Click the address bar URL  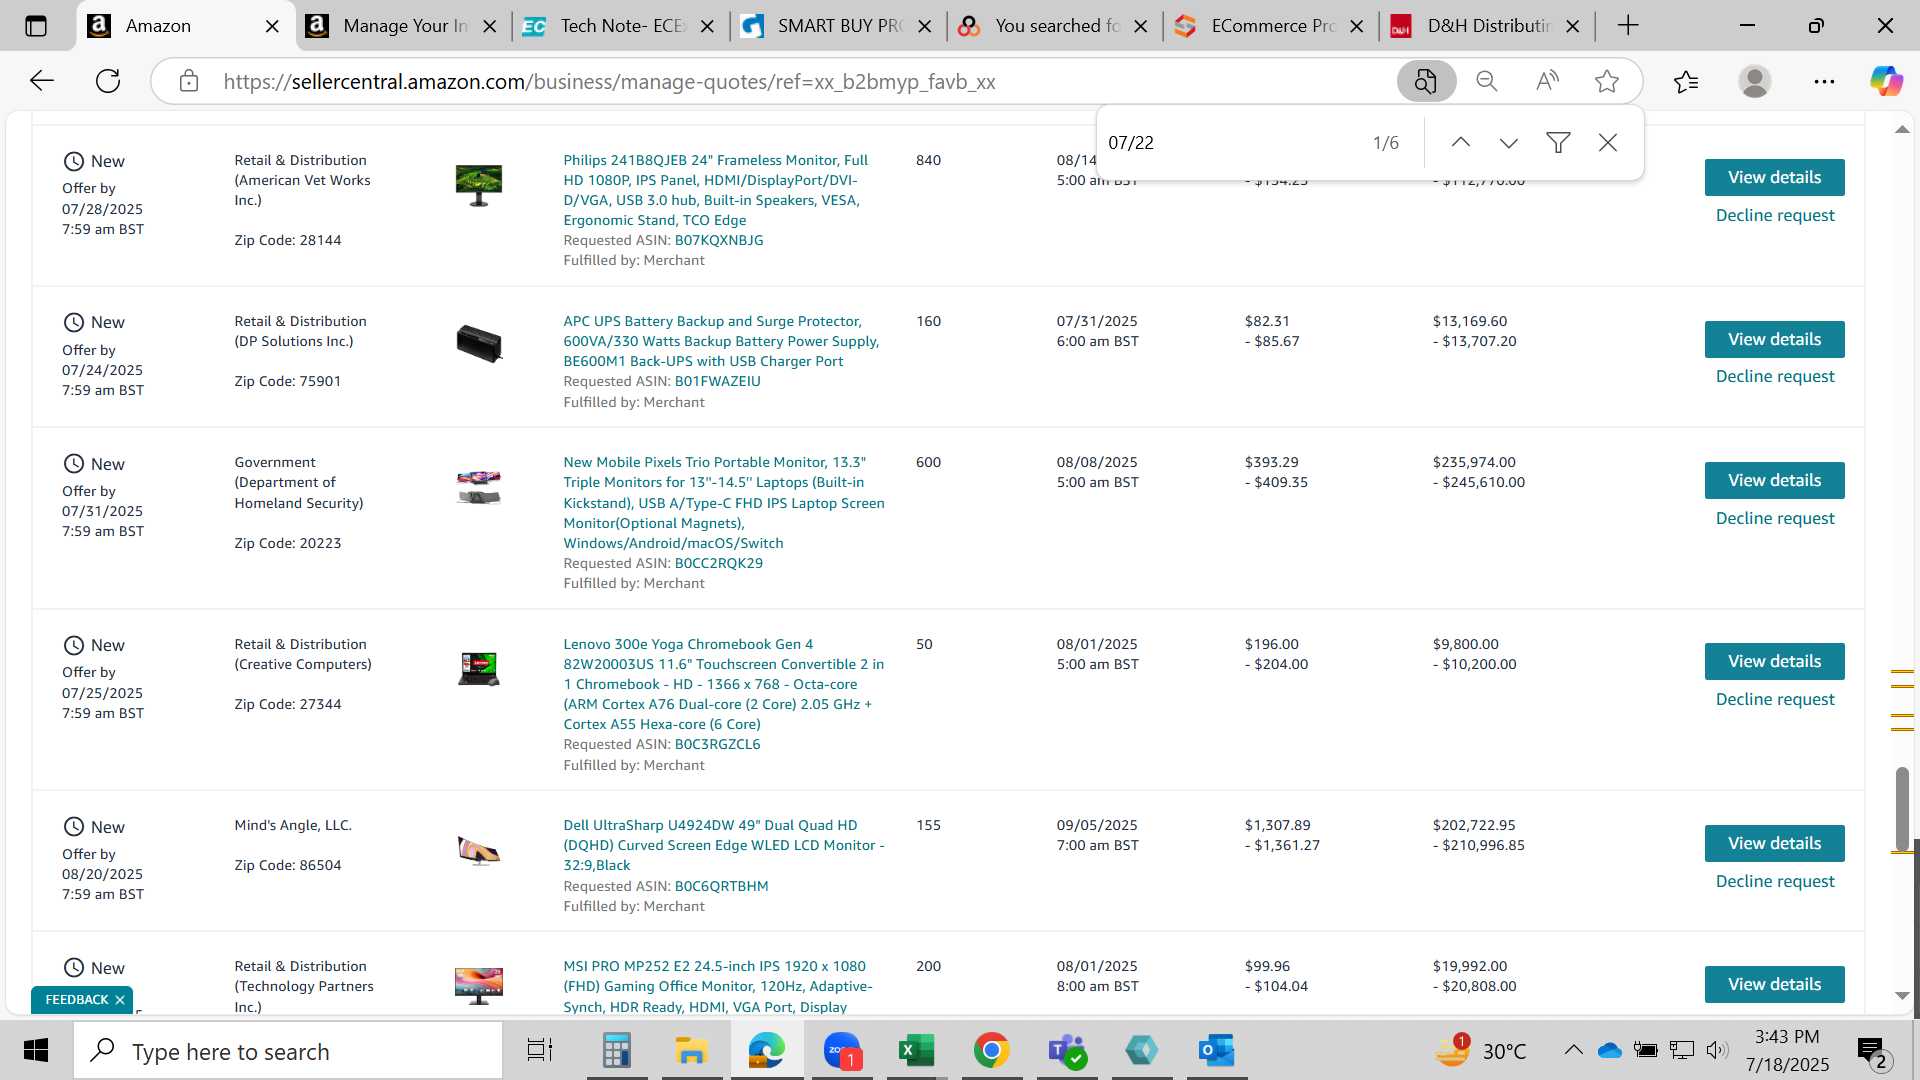click(x=609, y=82)
